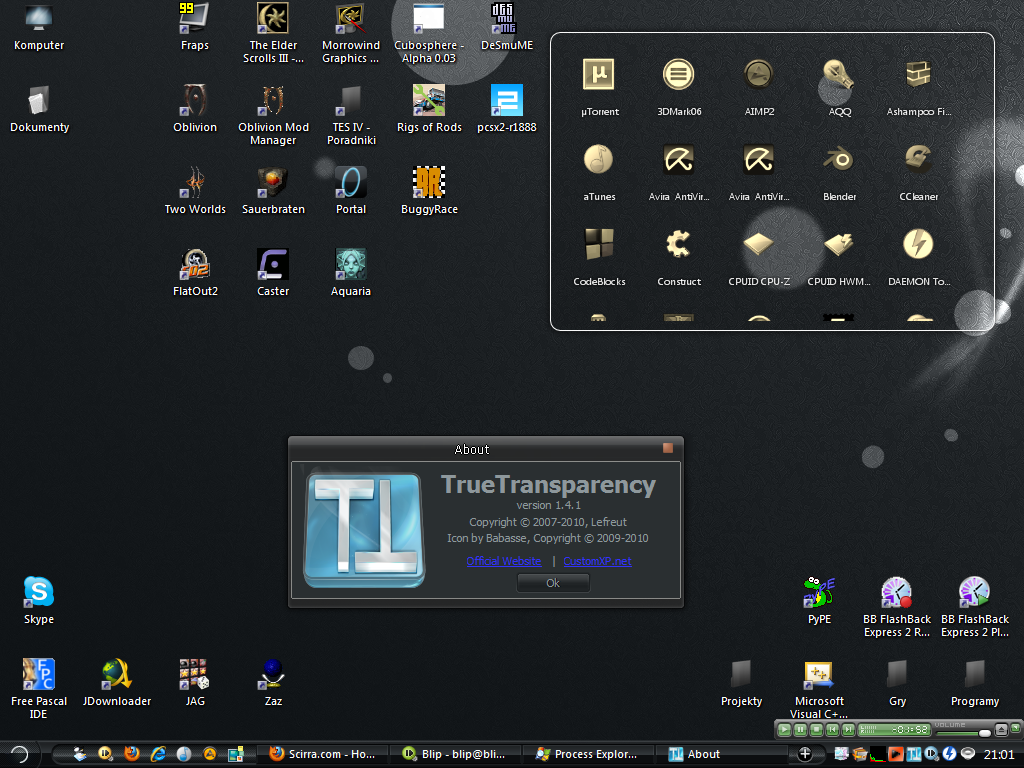This screenshot has height=768, width=1024.
Task: Select the Gry folder icon
Action: coord(897,683)
